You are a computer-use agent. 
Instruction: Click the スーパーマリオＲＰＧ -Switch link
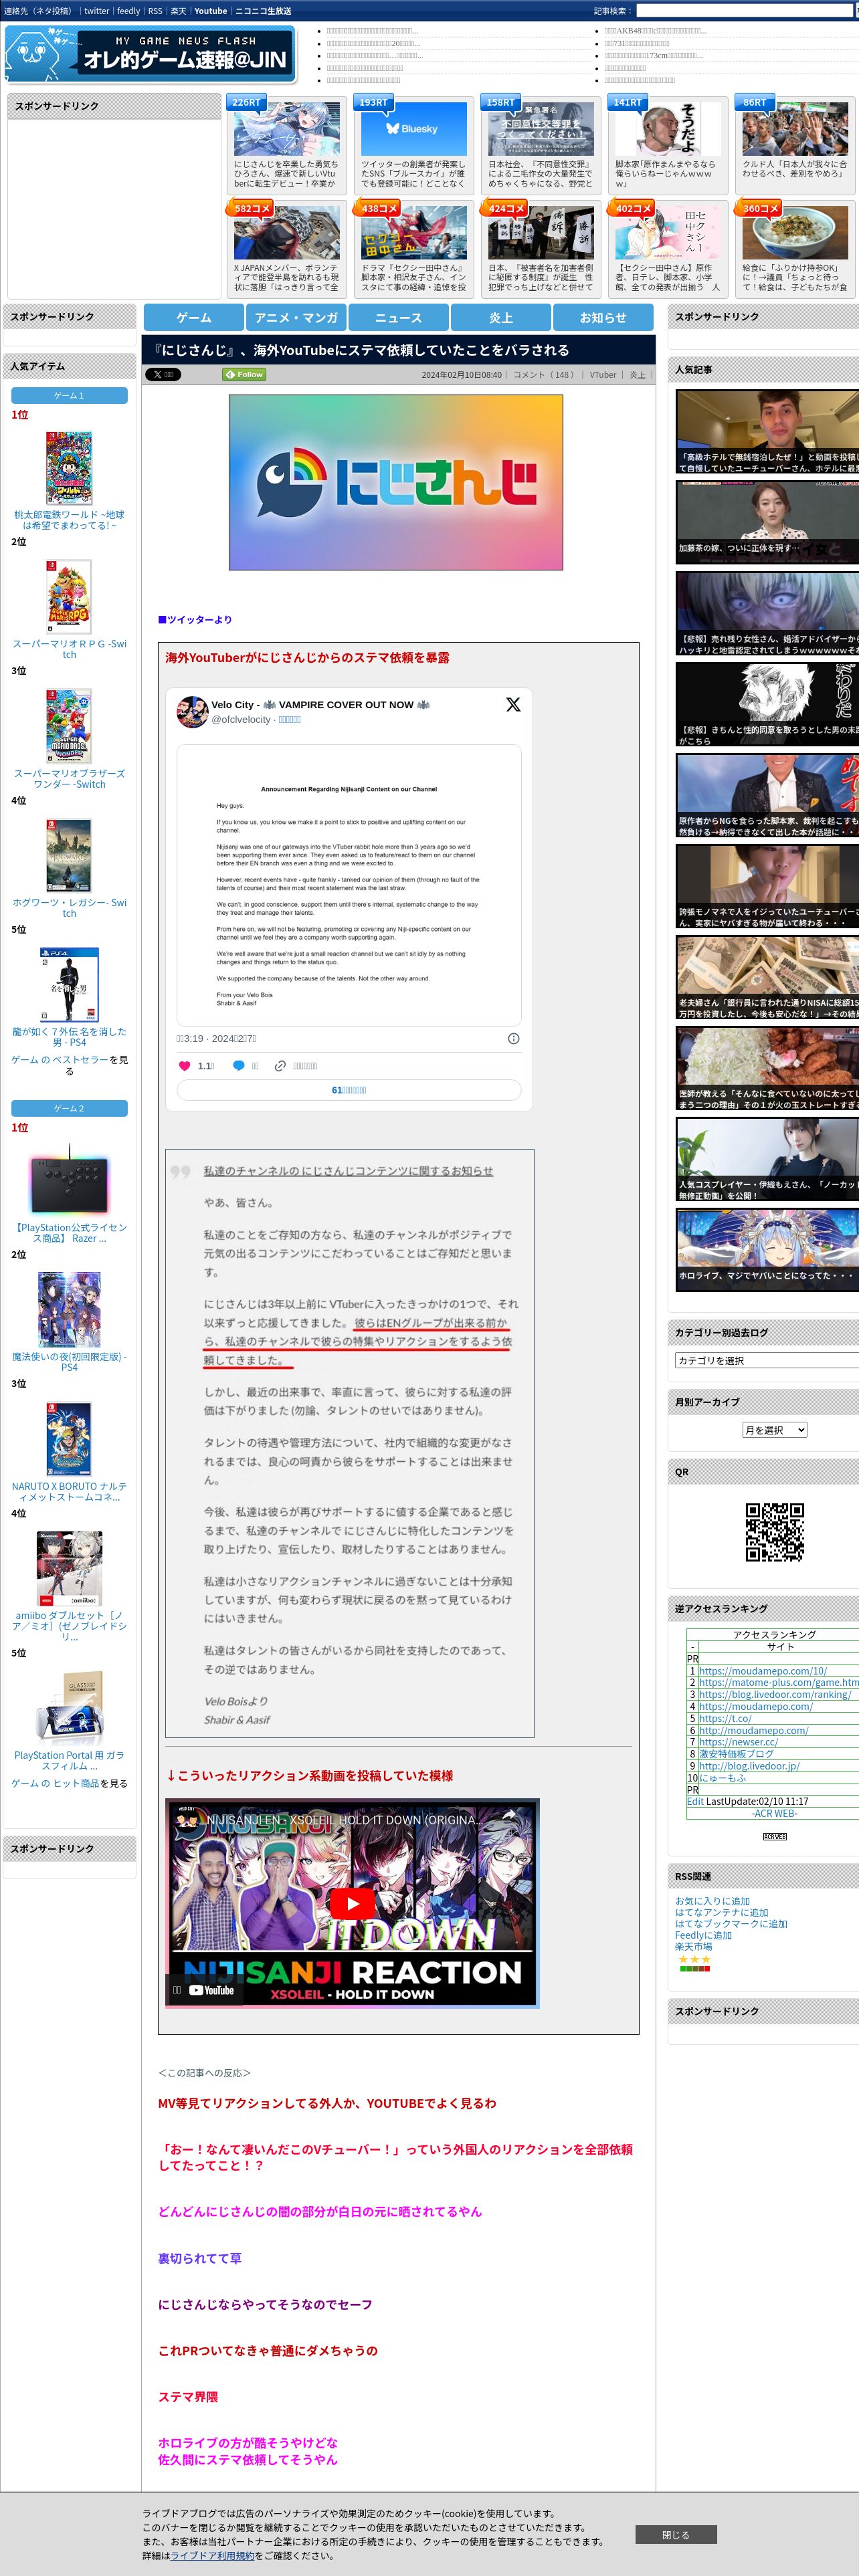click(x=69, y=649)
